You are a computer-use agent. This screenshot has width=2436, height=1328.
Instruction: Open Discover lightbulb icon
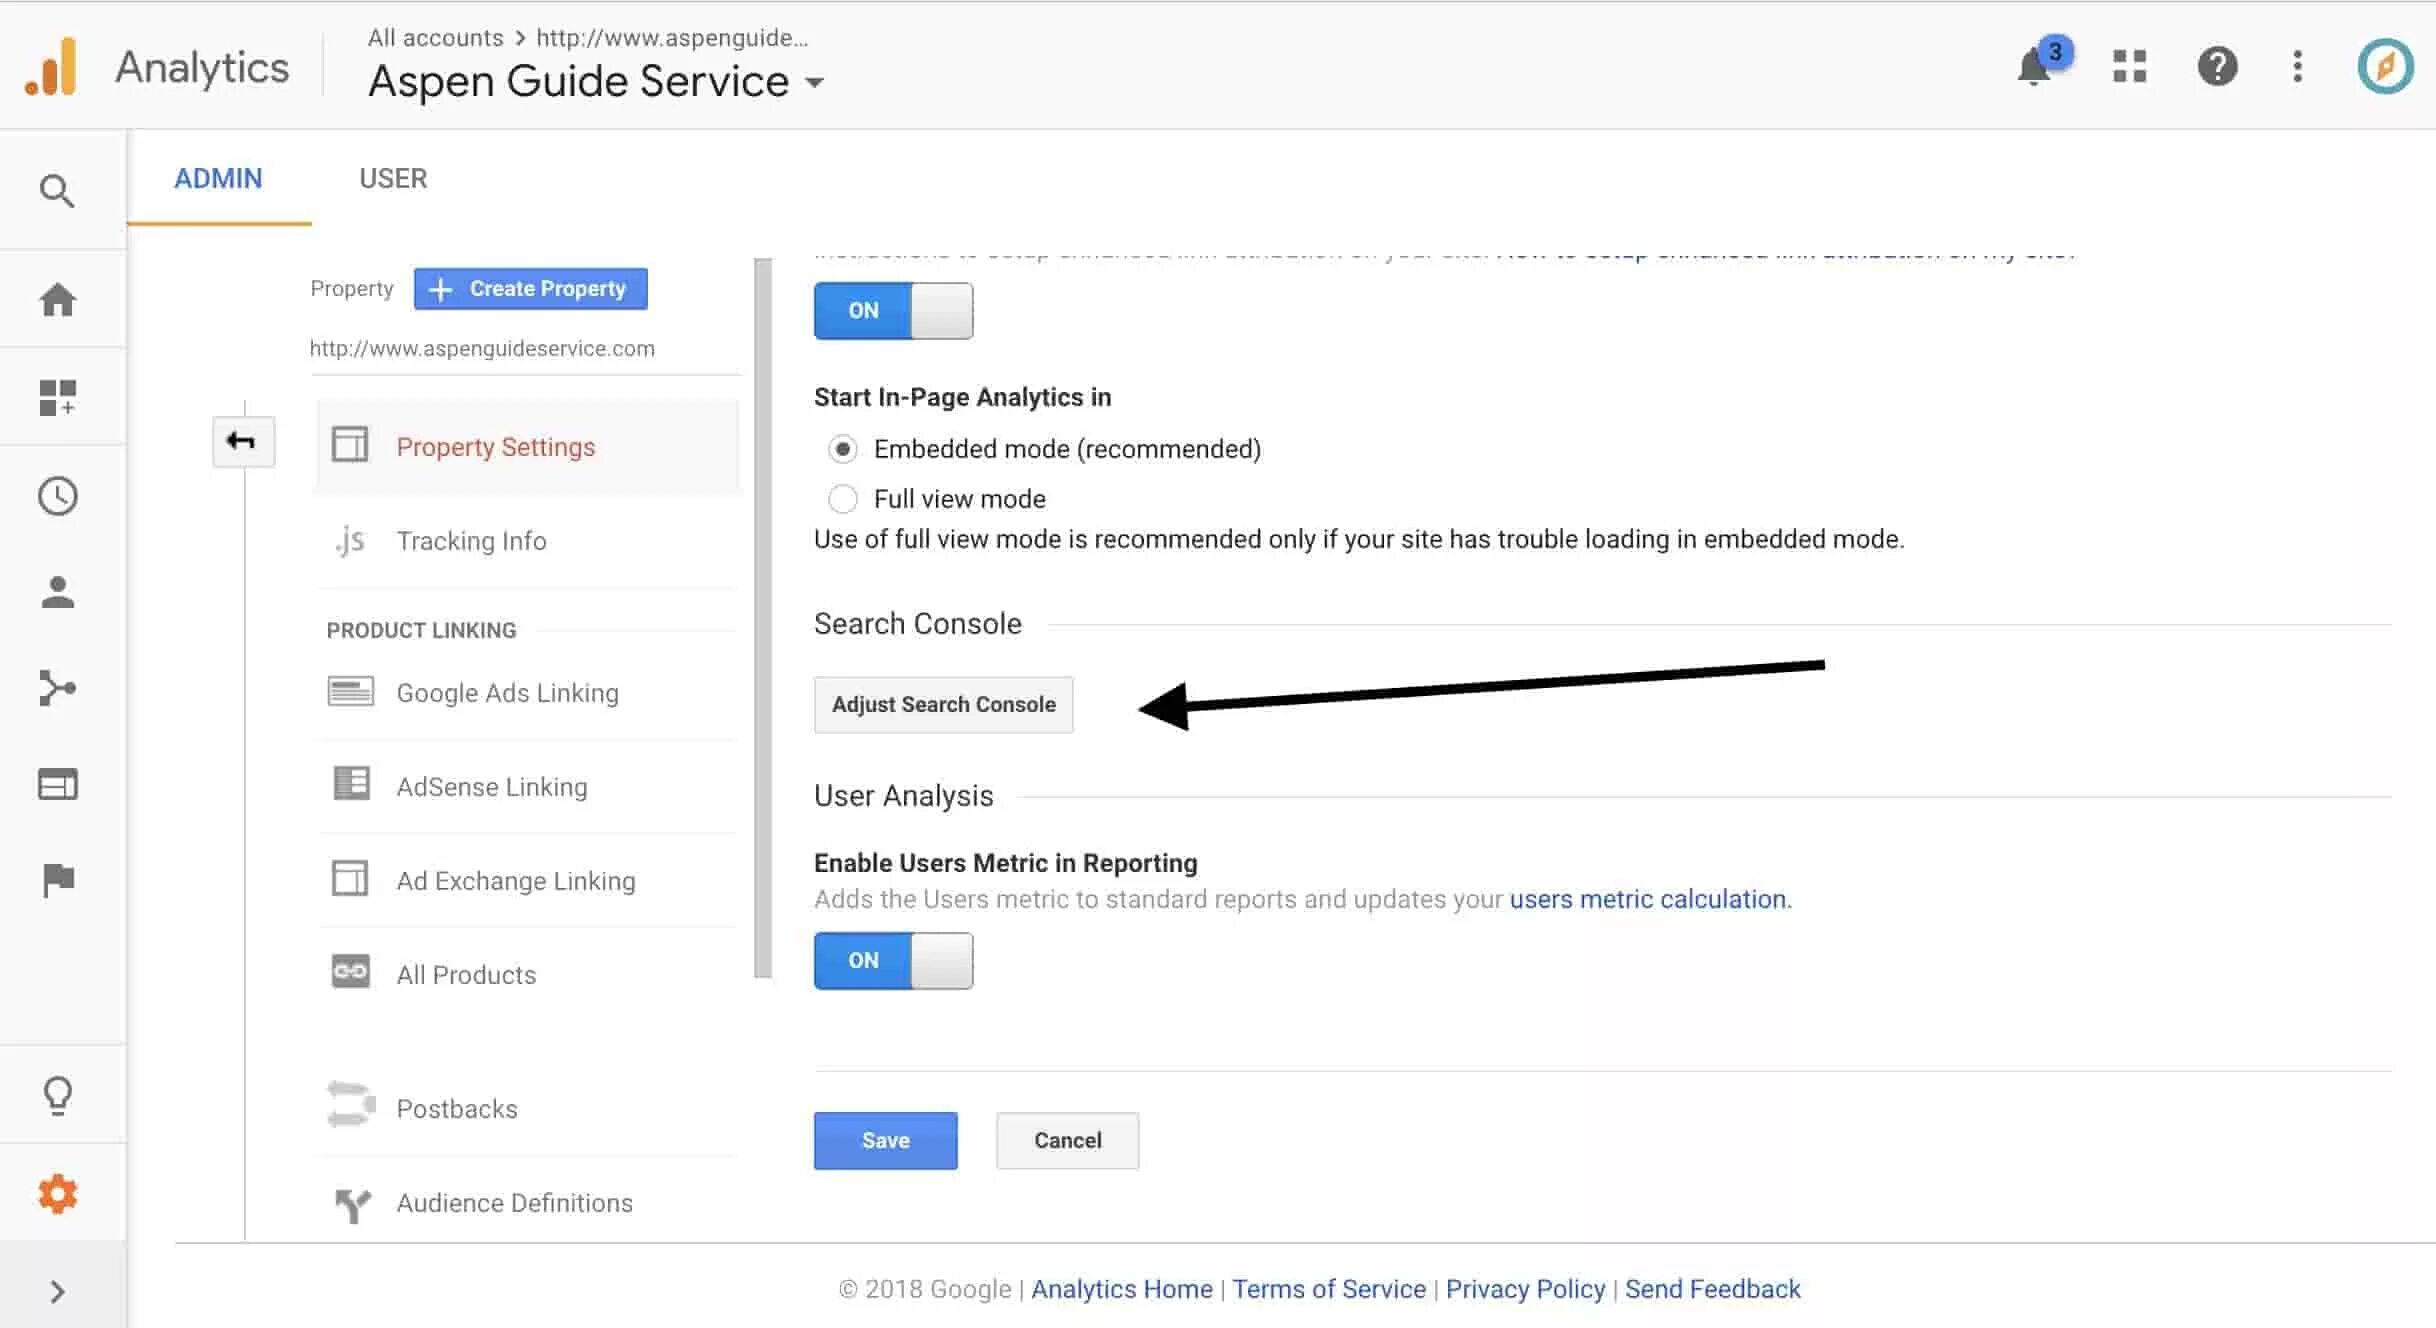(x=57, y=1095)
